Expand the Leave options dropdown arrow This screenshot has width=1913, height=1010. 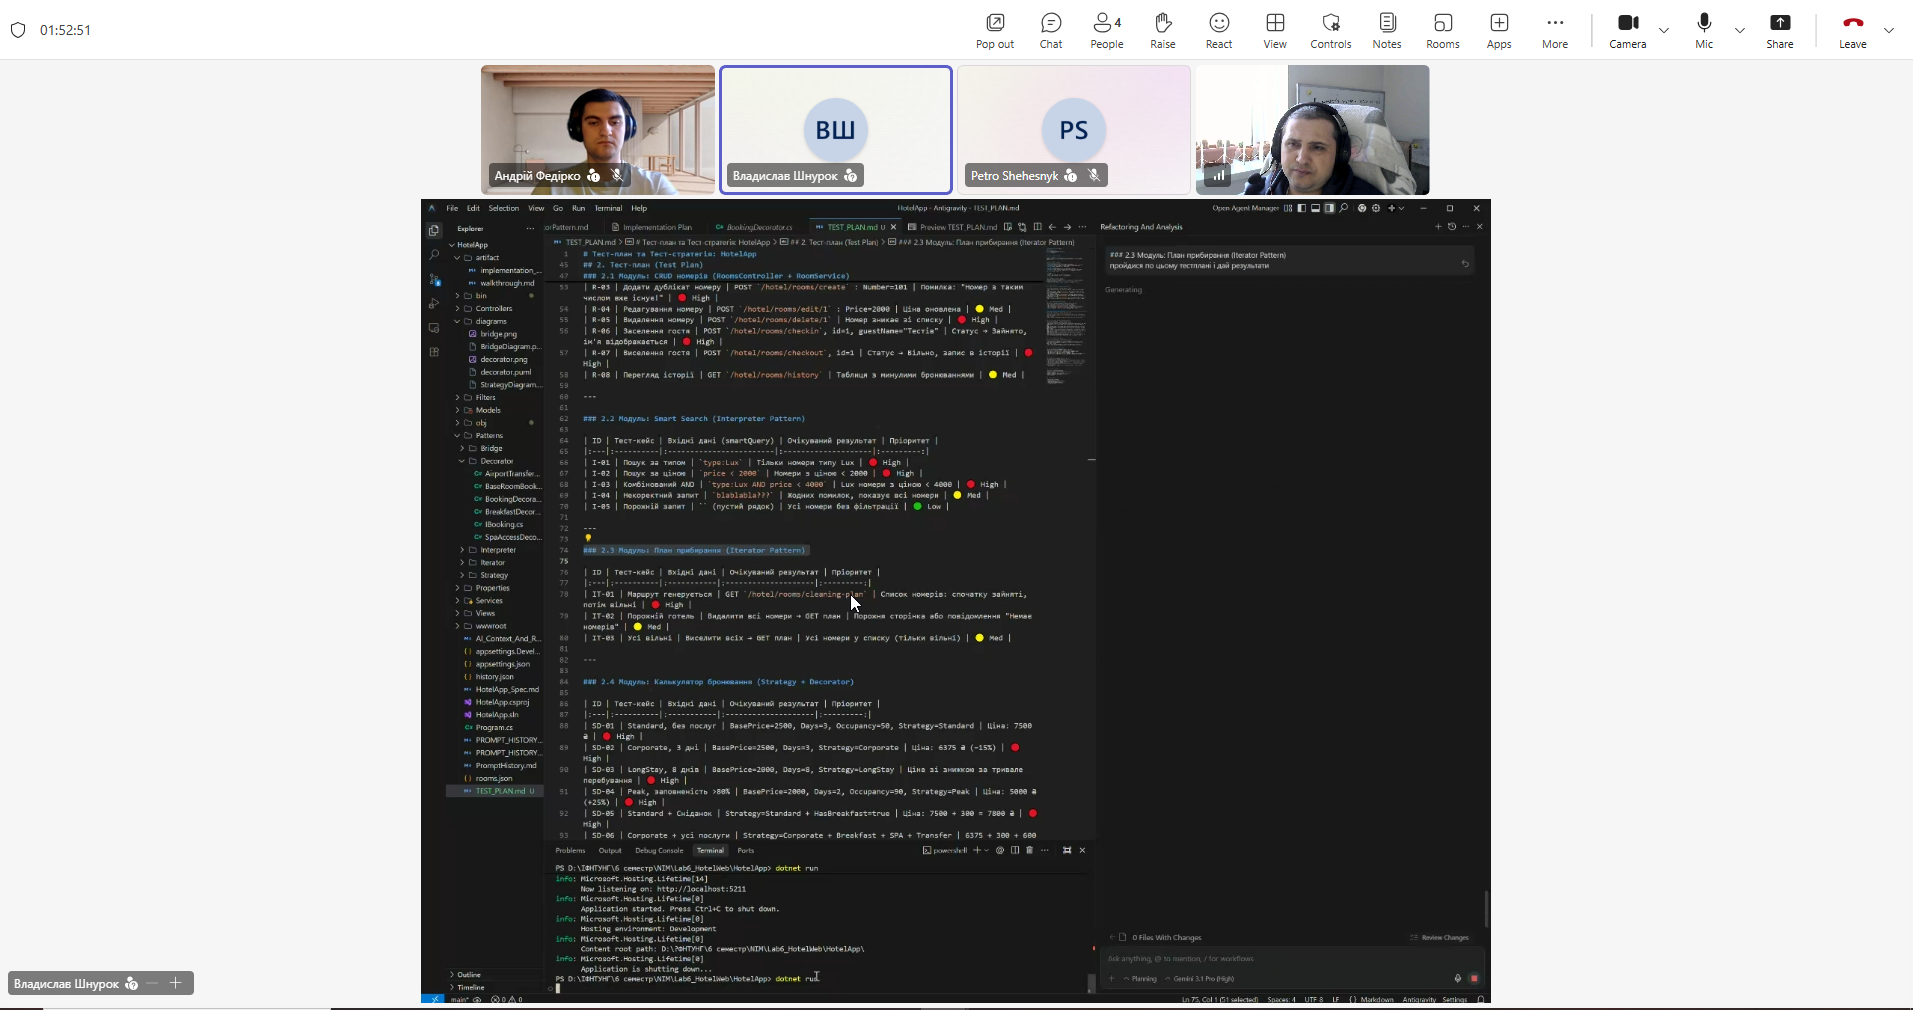(1889, 30)
